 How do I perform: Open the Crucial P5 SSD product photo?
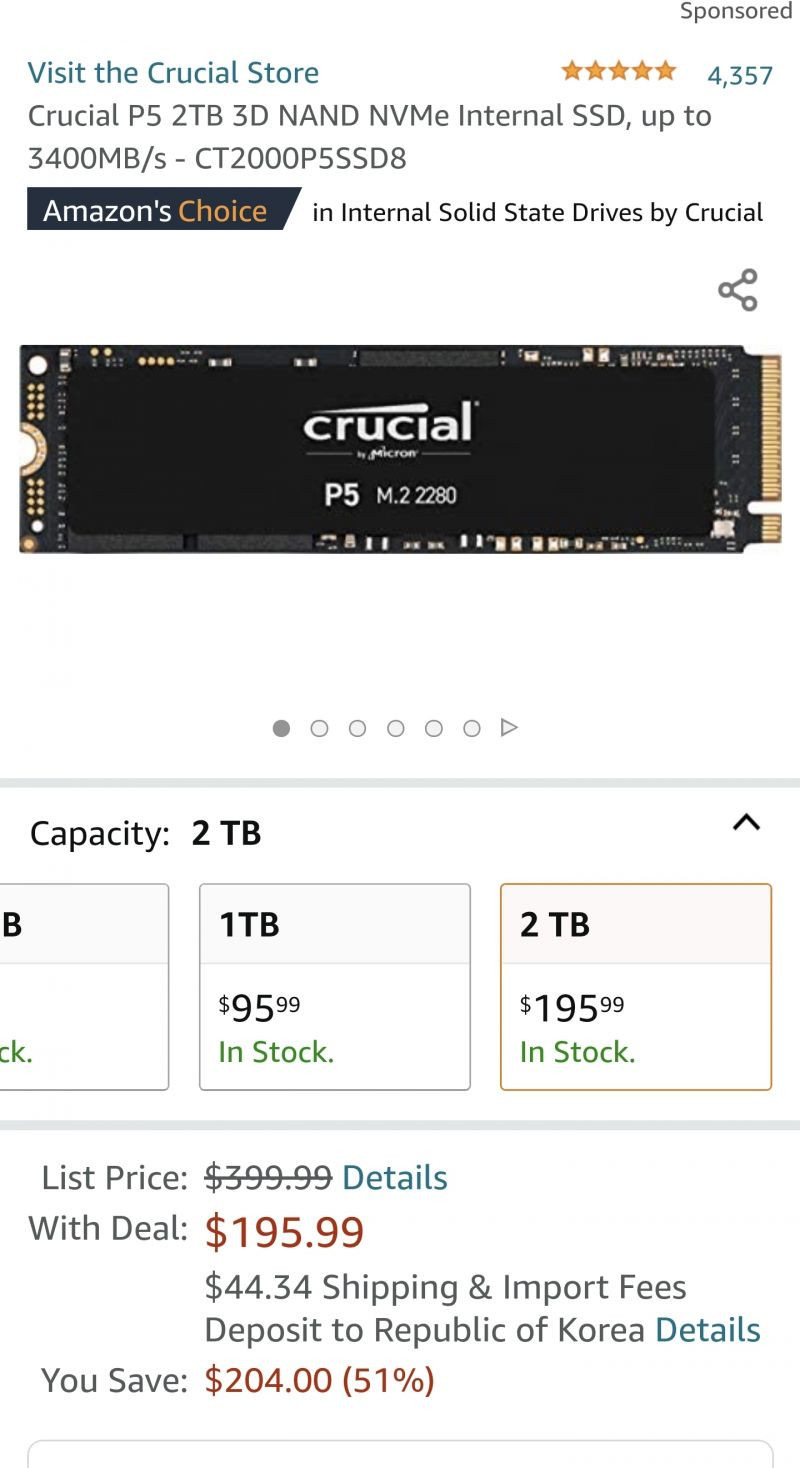400,448
